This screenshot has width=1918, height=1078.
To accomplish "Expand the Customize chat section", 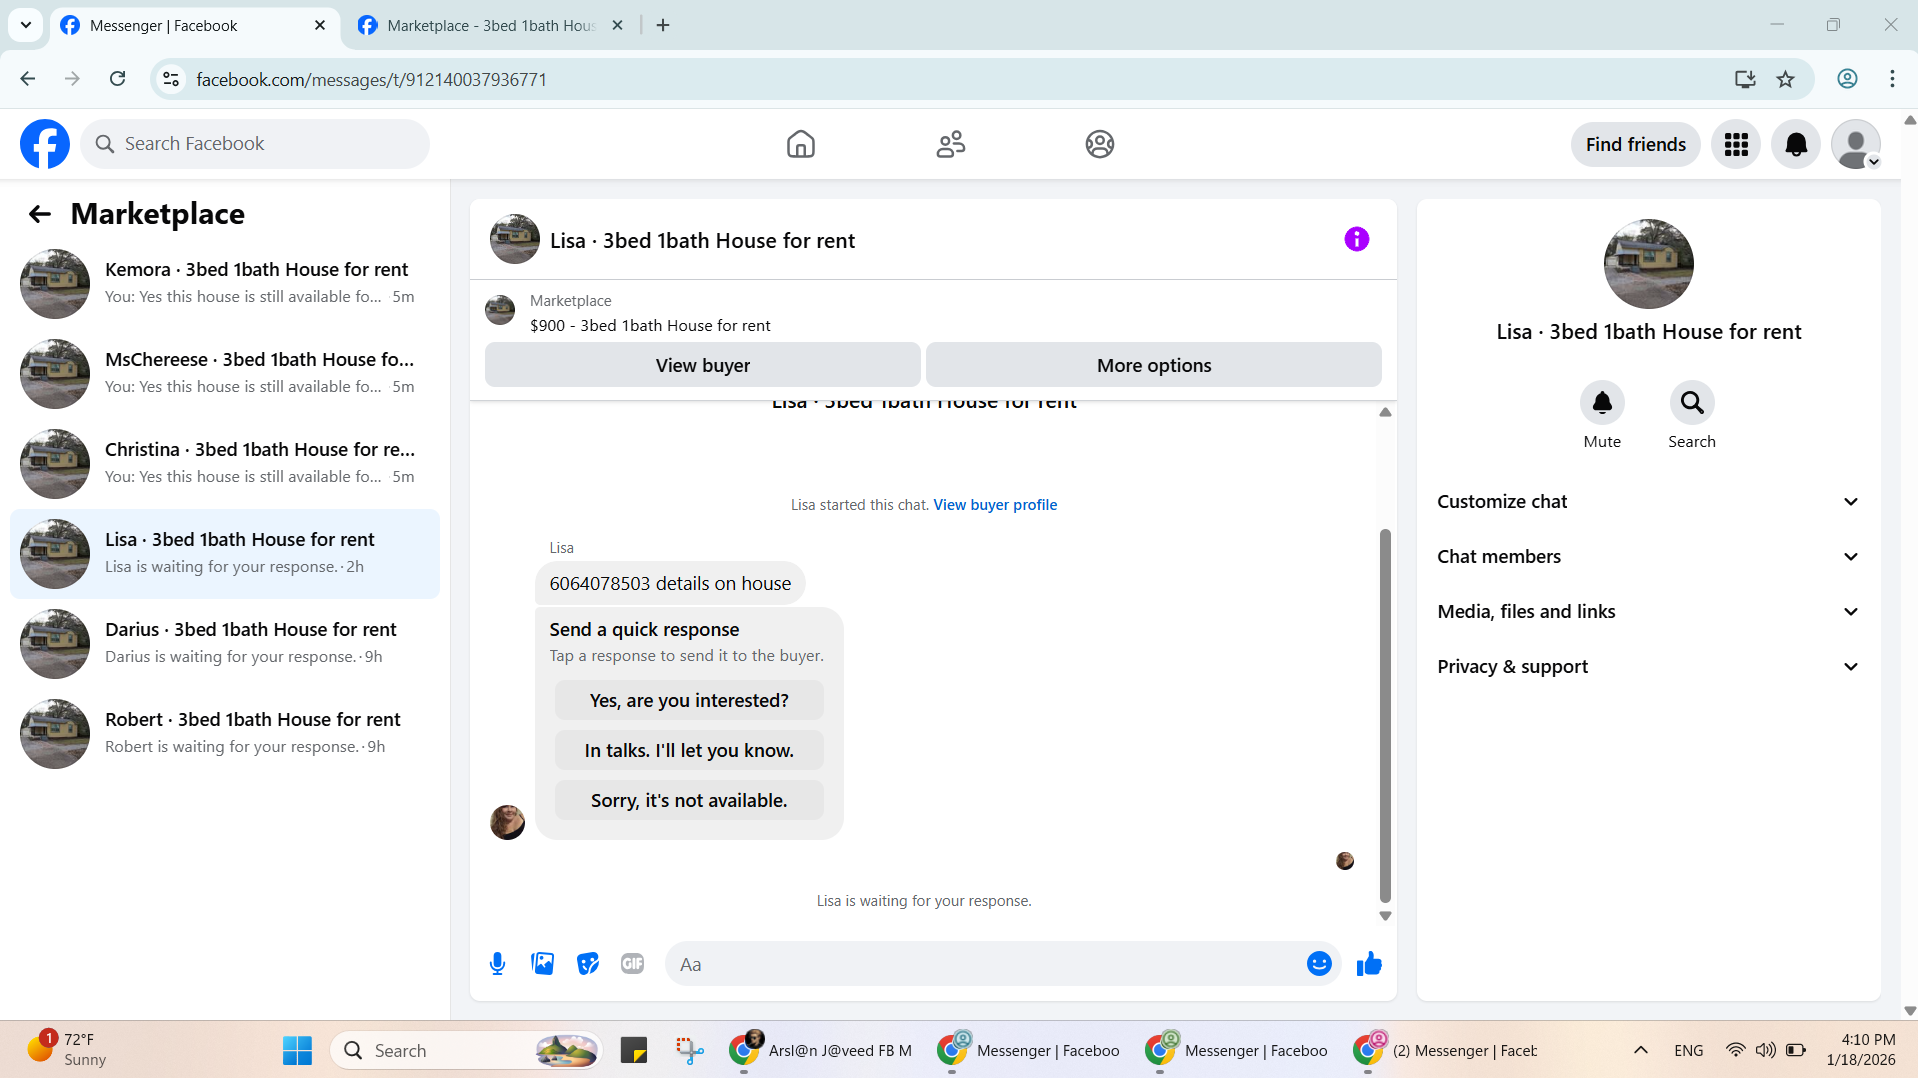I will coord(1648,502).
